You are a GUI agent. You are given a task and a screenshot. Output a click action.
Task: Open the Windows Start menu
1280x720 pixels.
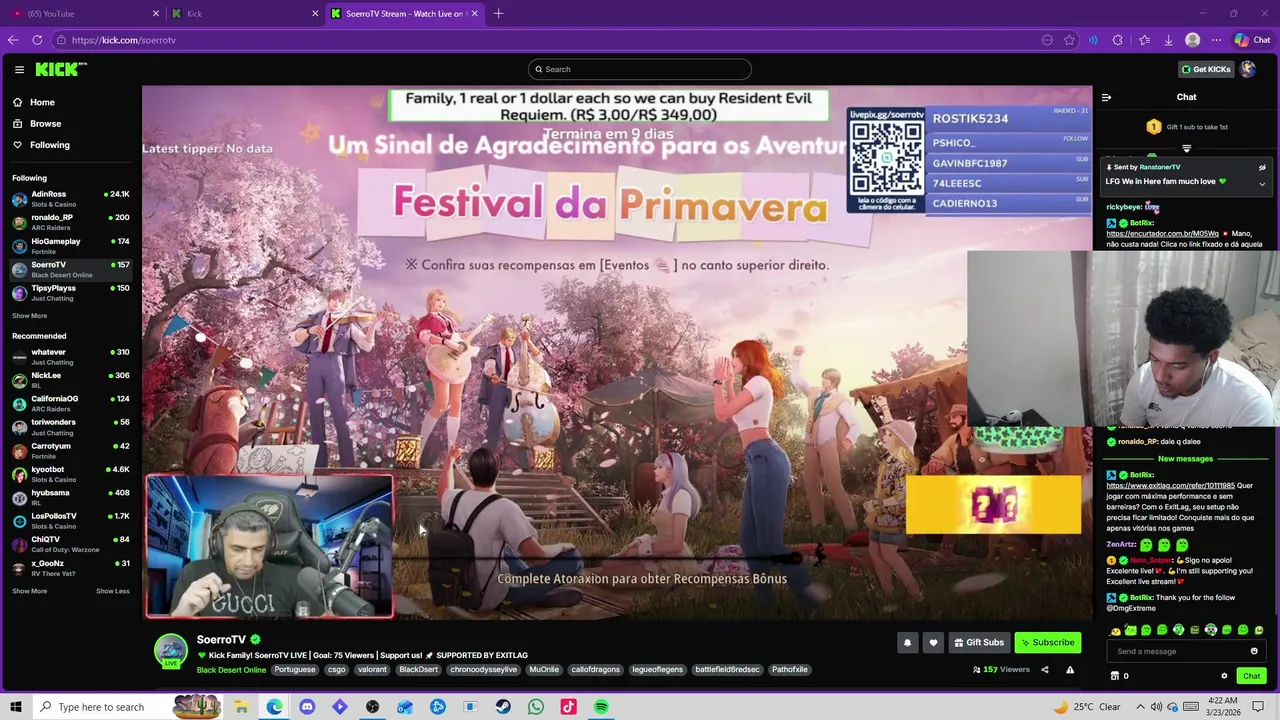16,707
